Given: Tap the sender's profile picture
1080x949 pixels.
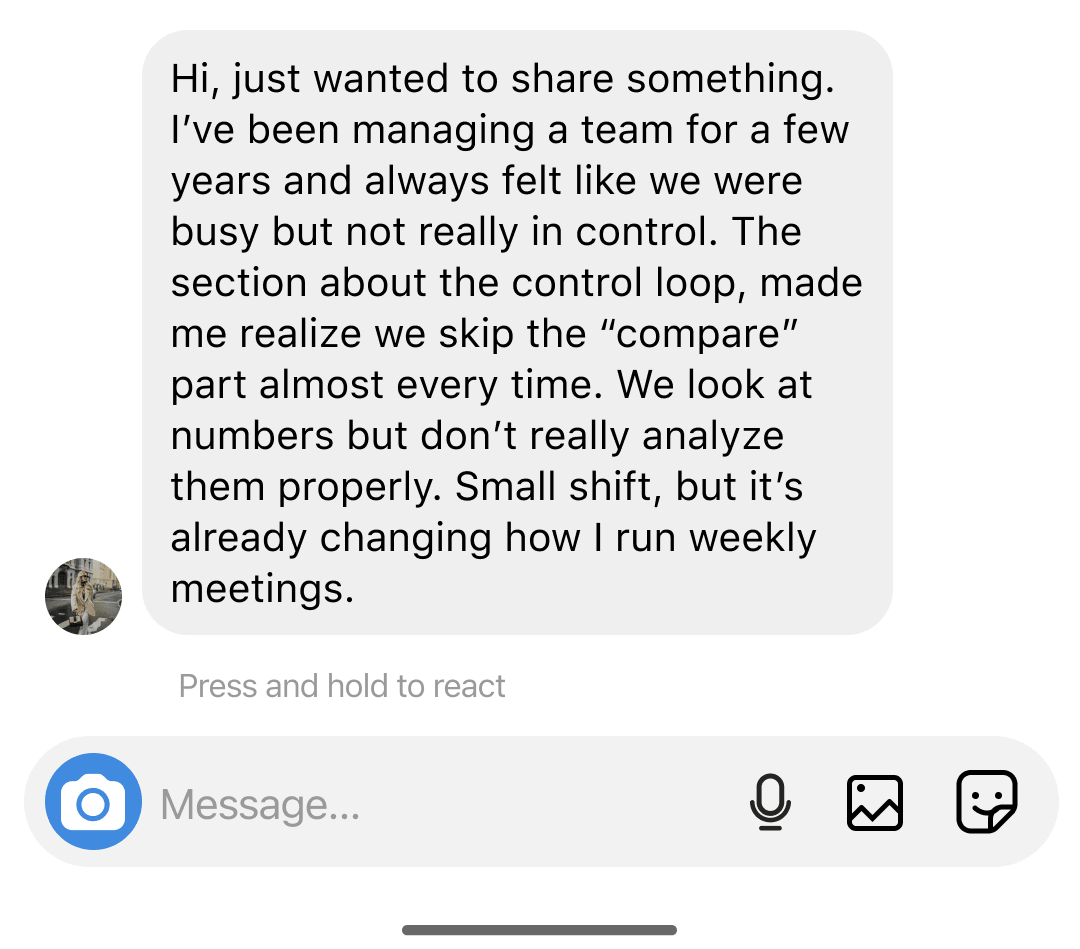Looking at the screenshot, I should (84, 596).
